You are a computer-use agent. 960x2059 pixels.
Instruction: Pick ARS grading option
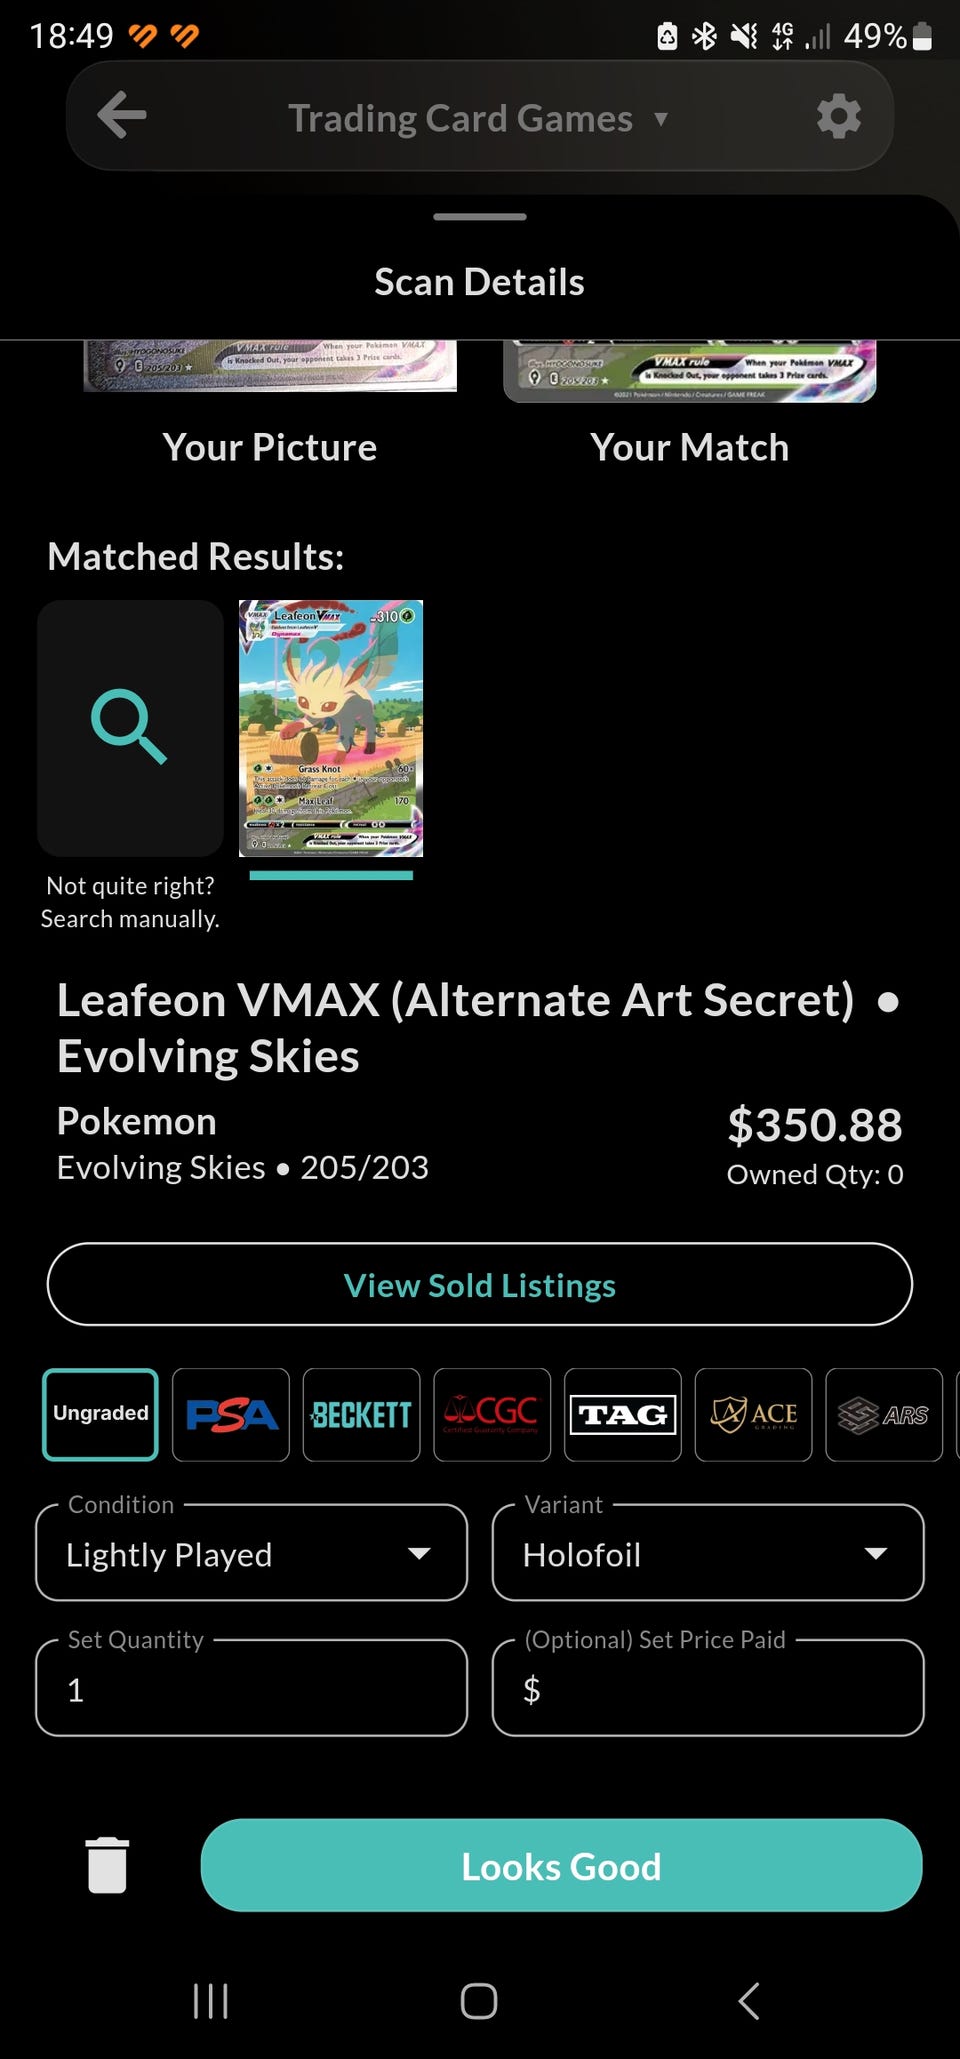(x=884, y=1414)
